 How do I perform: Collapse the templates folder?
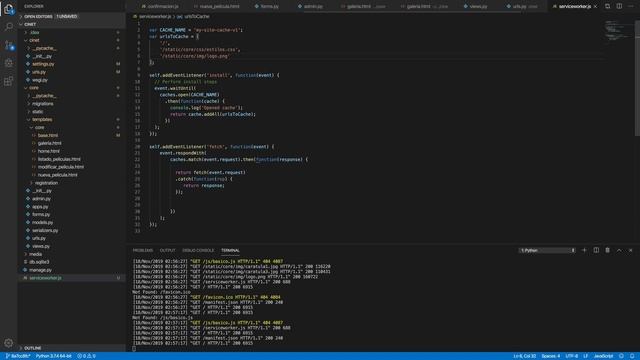[x=42, y=120]
